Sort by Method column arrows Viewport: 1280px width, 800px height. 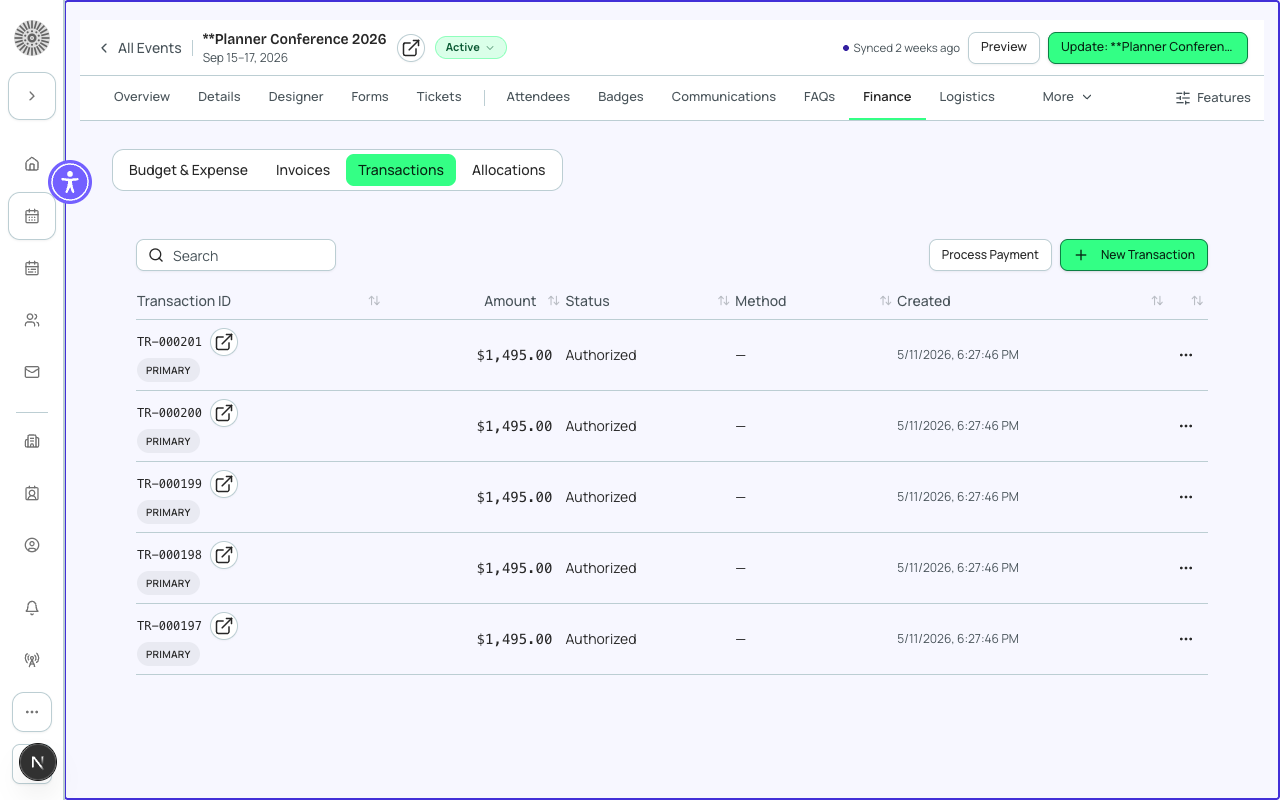pyautogui.click(x=885, y=301)
